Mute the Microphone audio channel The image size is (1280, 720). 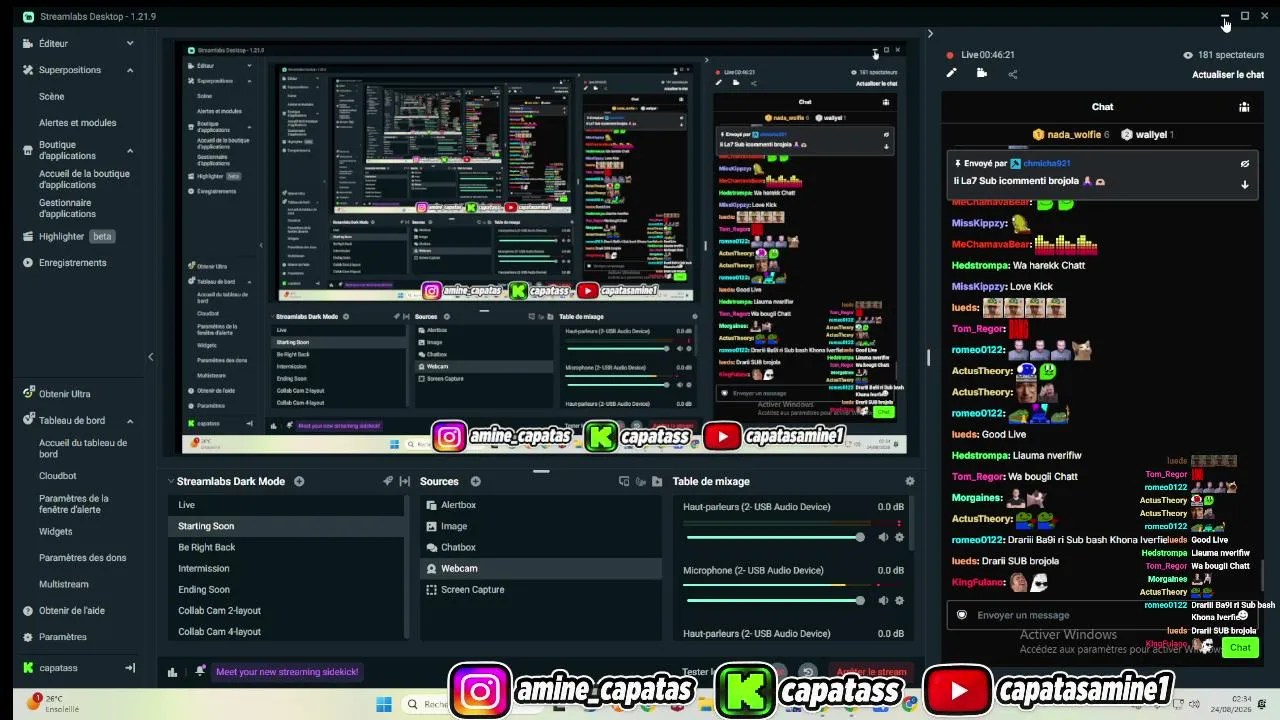[x=883, y=600]
